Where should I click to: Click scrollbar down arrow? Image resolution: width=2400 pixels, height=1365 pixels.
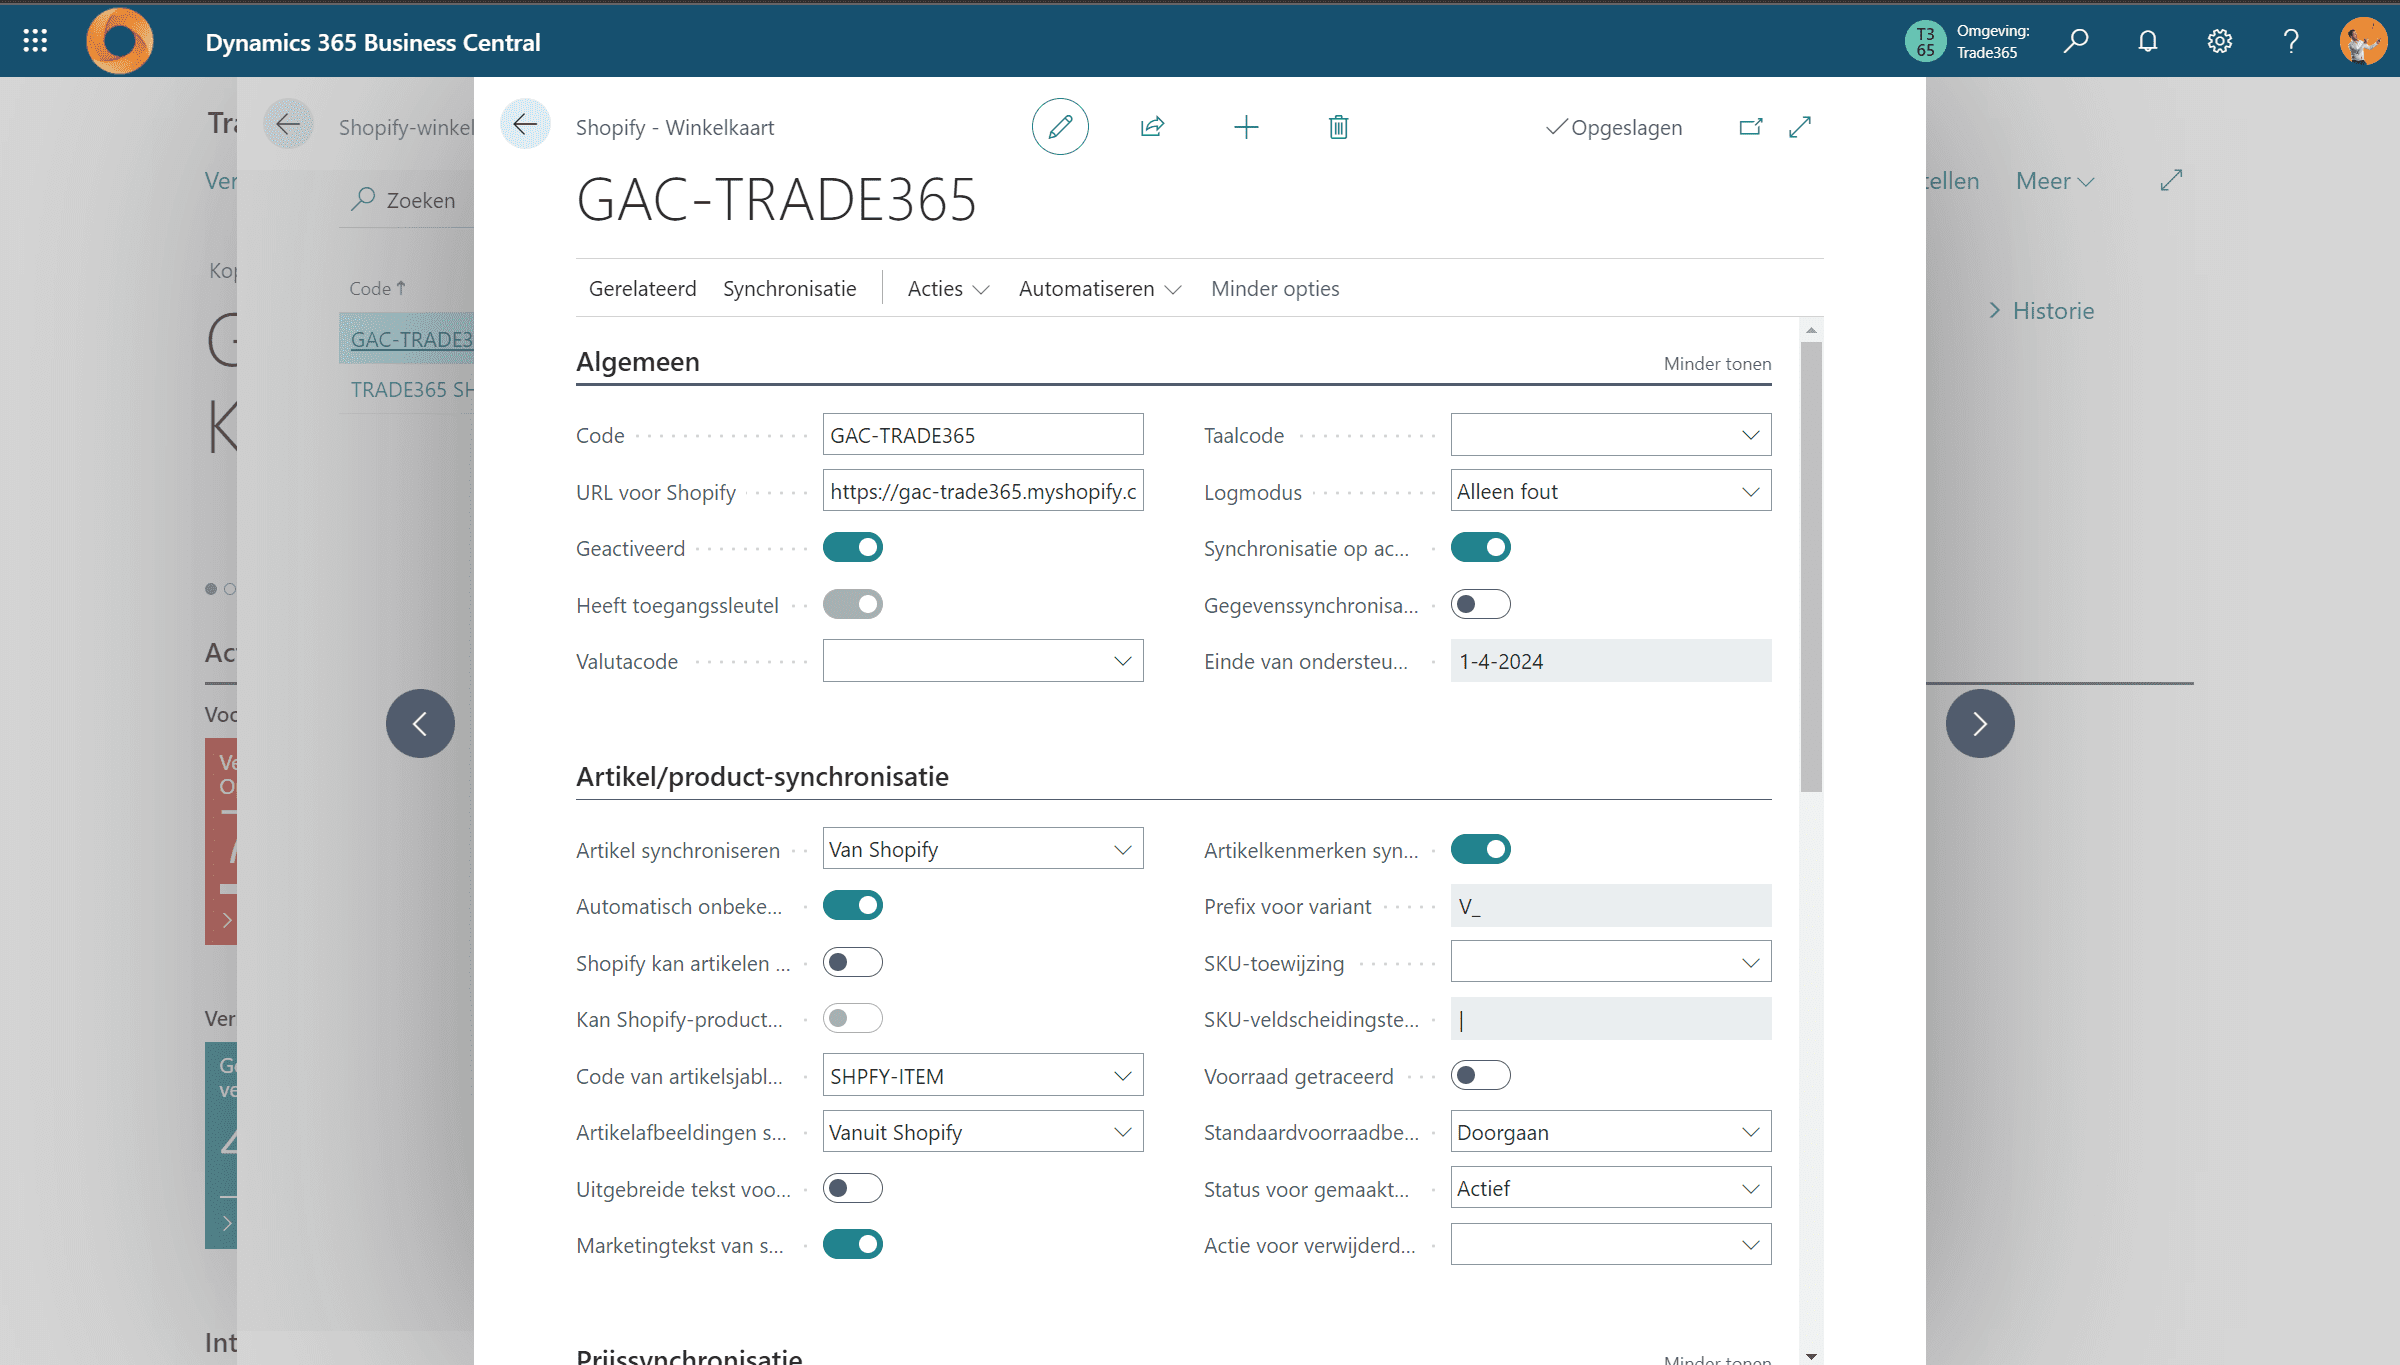click(x=1811, y=1356)
